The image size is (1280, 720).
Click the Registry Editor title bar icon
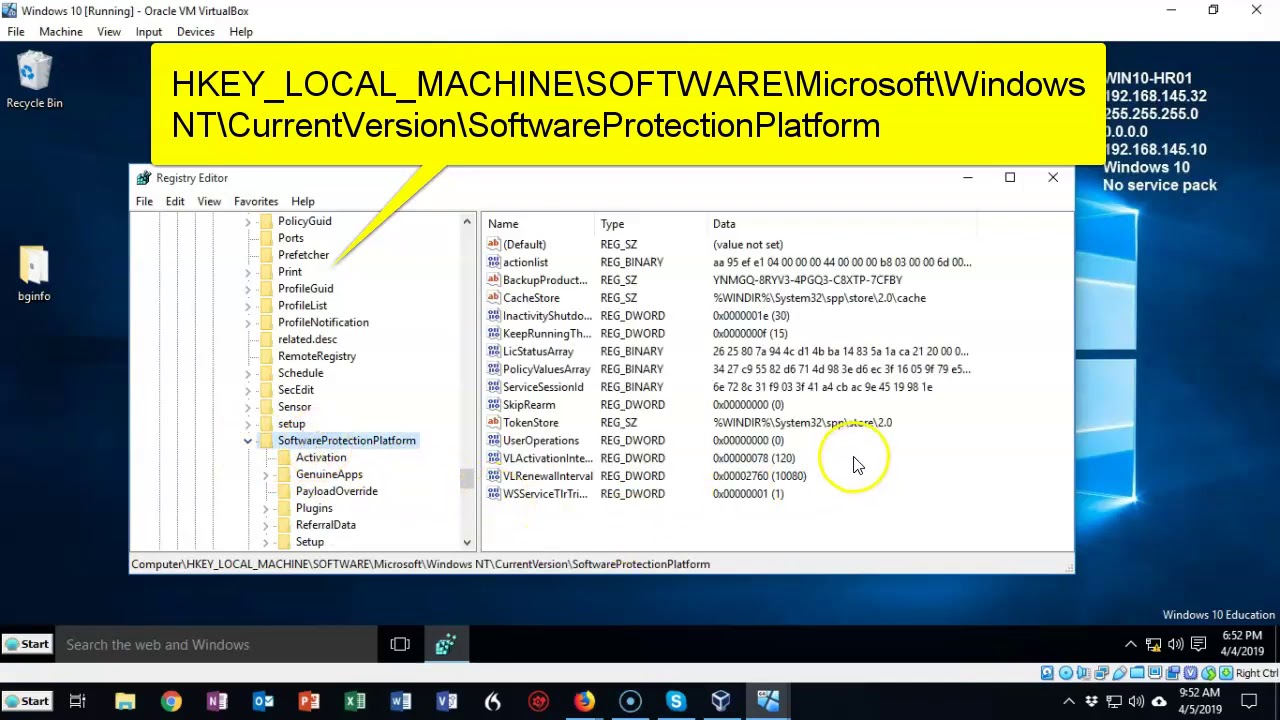(144, 178)
